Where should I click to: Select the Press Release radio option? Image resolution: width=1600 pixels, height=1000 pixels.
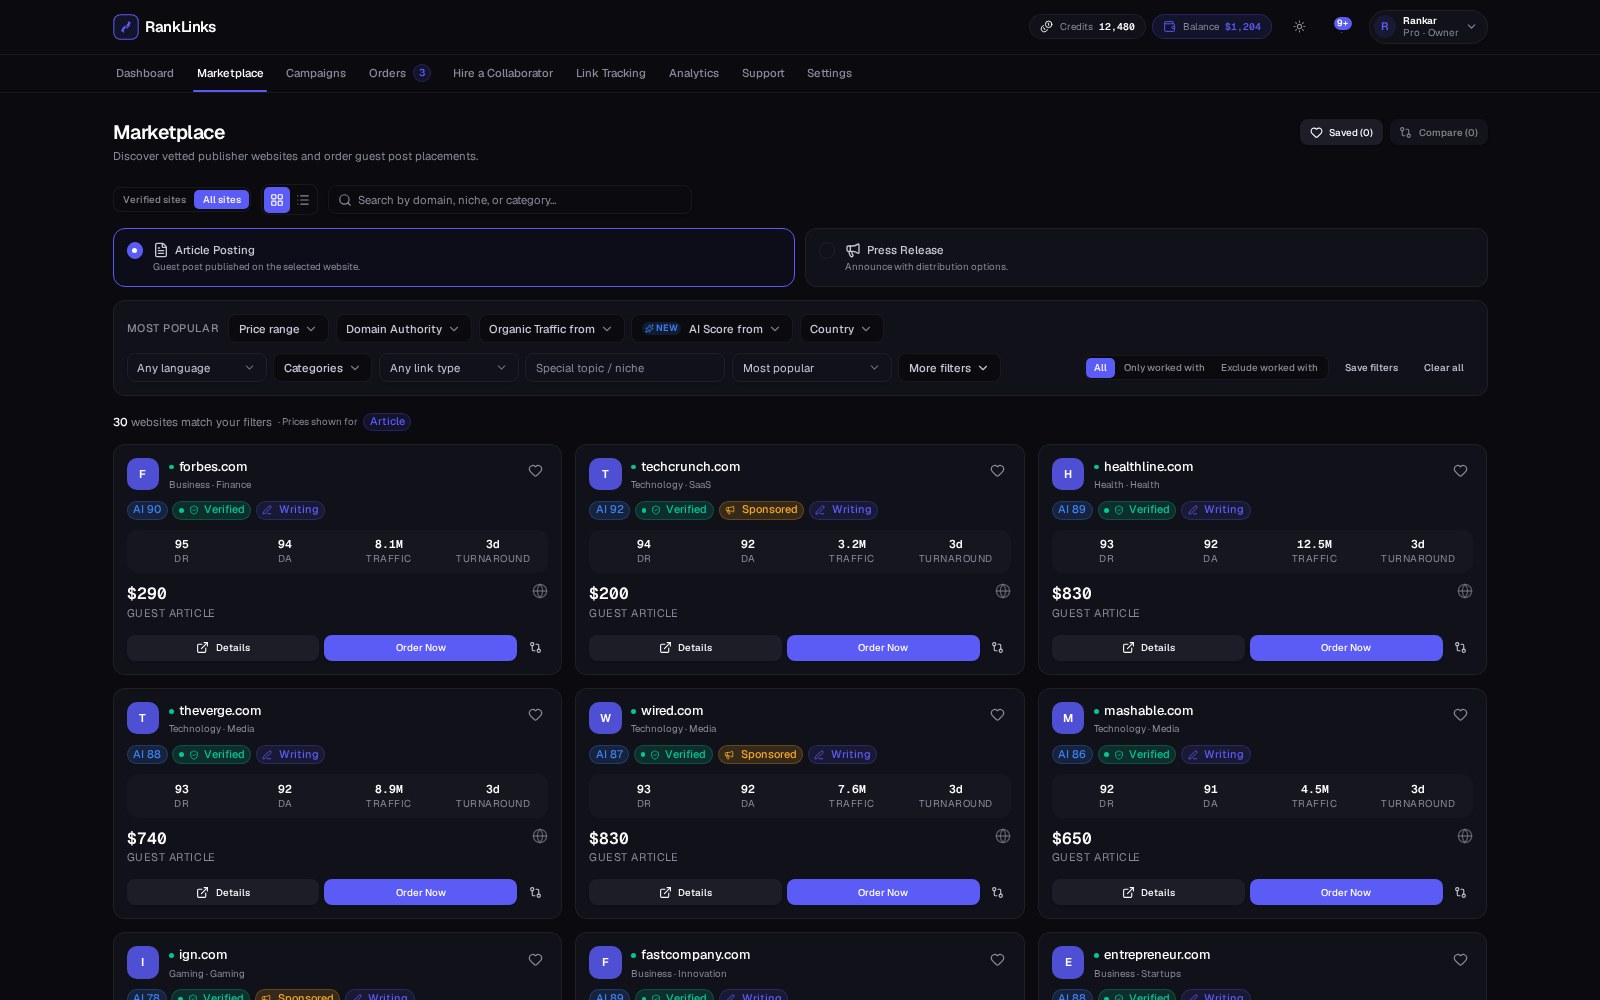[x=827, y=250]
